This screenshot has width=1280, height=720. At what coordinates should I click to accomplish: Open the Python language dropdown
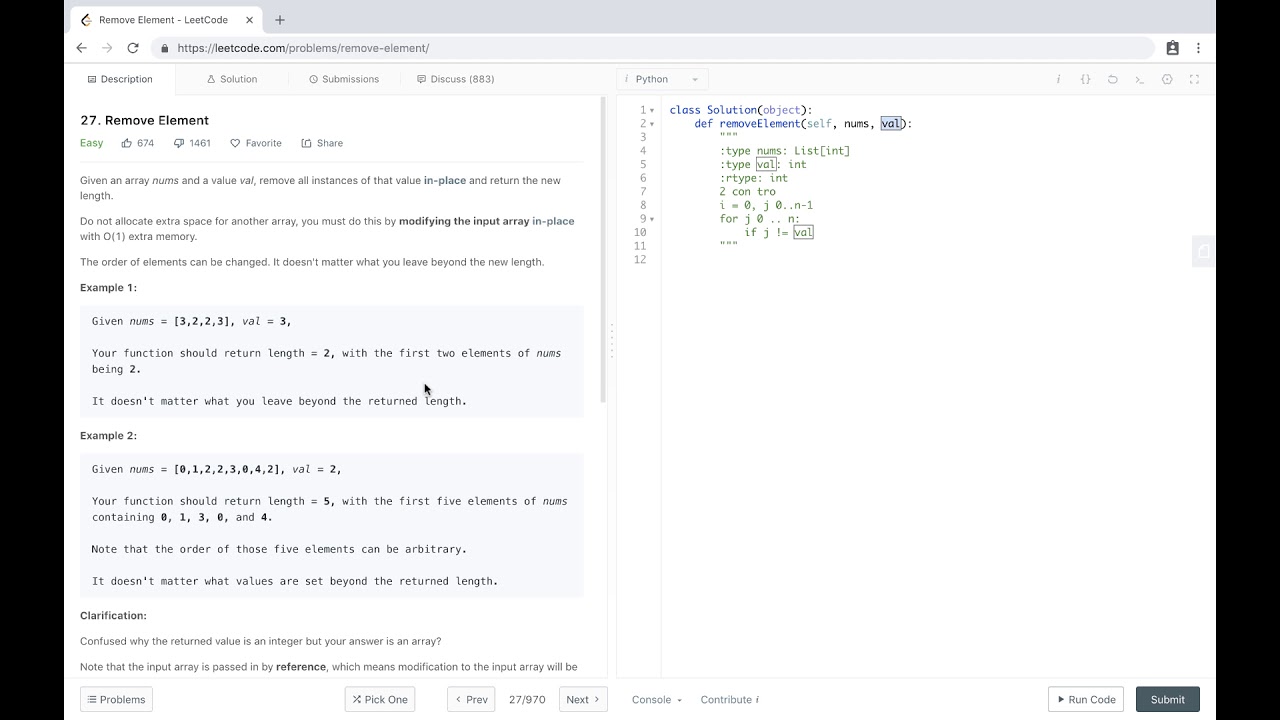(x=662, y=79)
